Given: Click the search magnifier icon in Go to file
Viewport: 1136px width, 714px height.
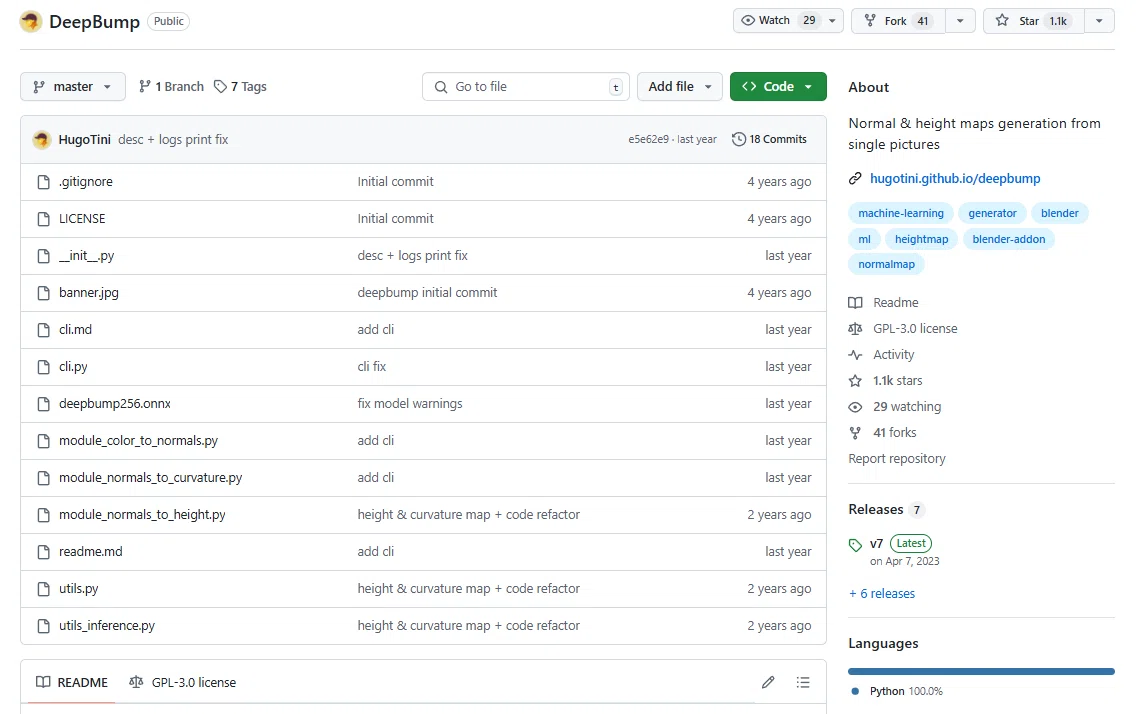Looking at the screenshot, I should pyautogui.click(x=440, y=87).
